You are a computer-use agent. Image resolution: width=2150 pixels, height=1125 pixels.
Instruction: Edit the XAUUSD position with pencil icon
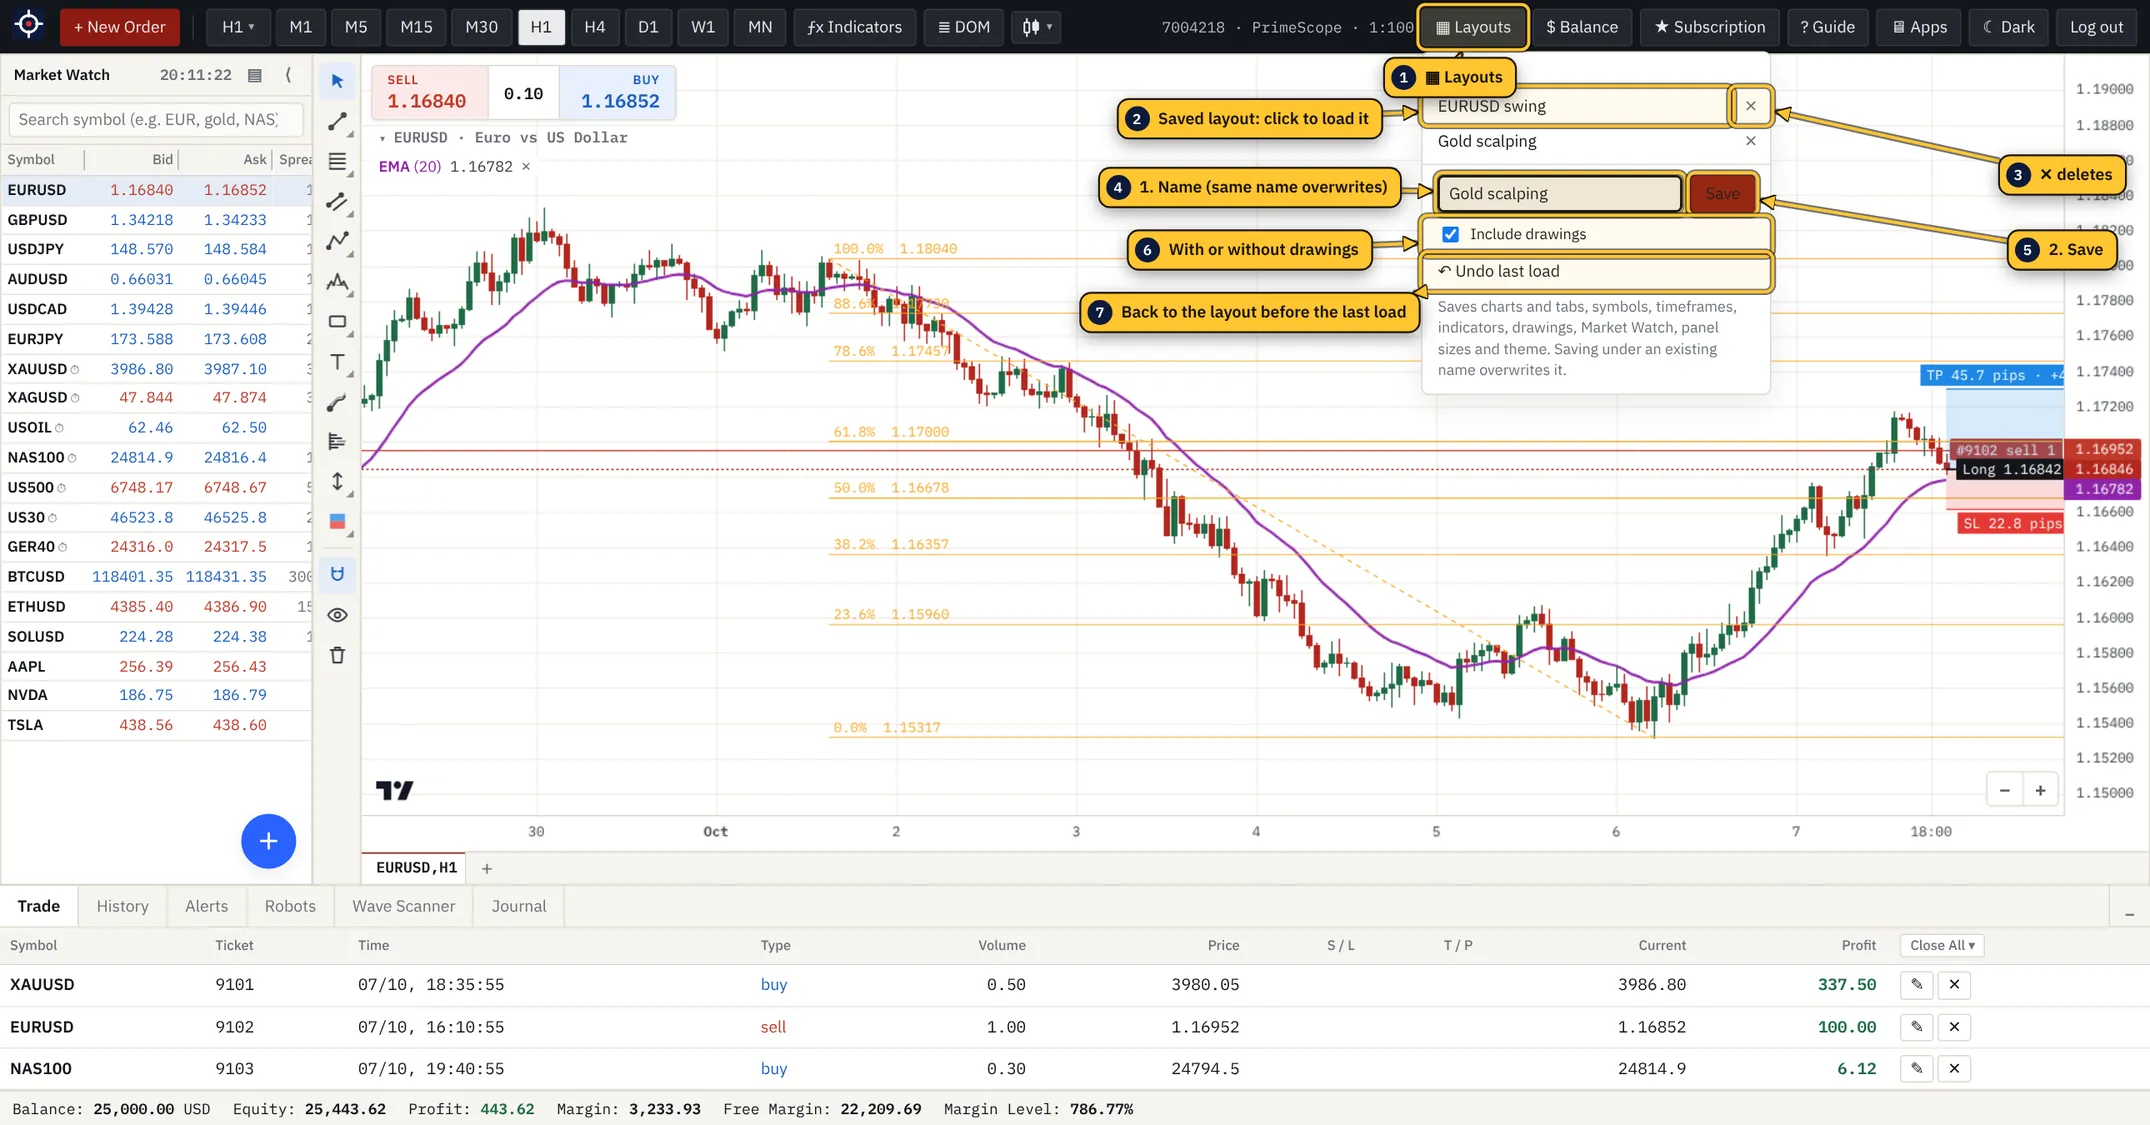pos(1916,985)
